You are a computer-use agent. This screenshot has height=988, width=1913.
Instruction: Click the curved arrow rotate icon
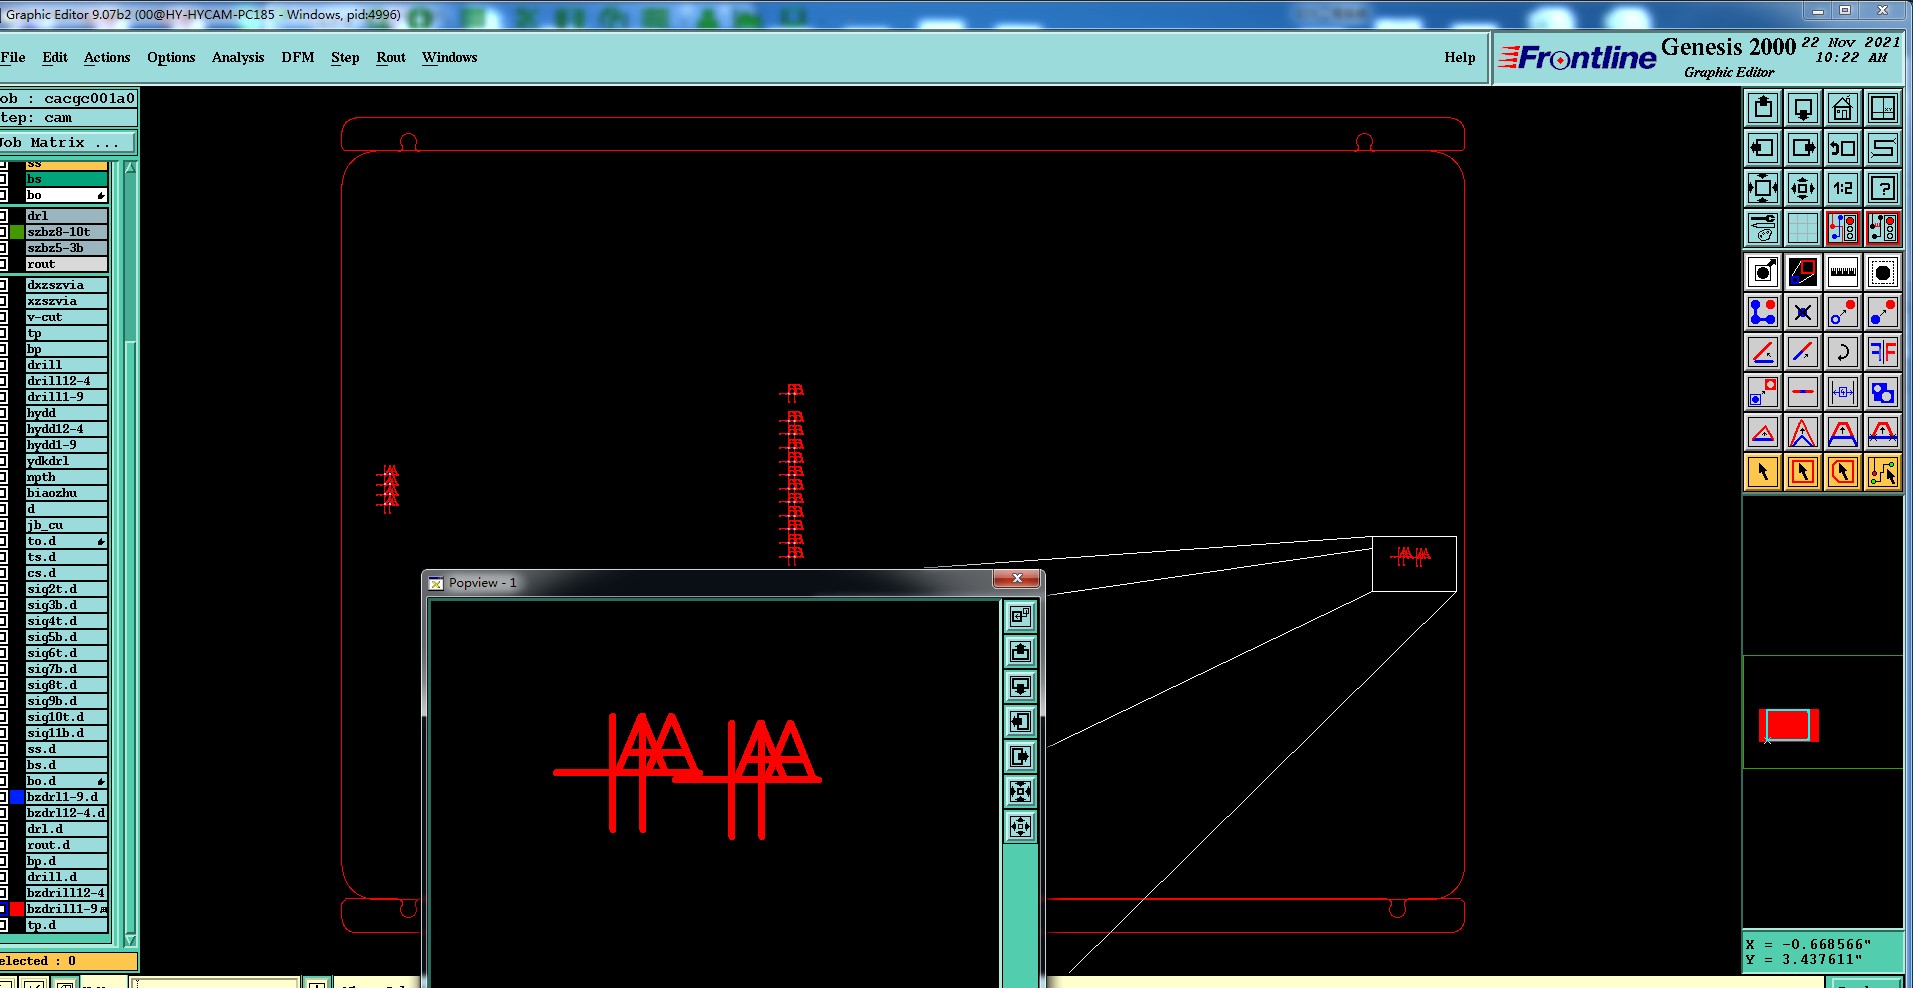pyautogui.click(x=1843, y=352)
